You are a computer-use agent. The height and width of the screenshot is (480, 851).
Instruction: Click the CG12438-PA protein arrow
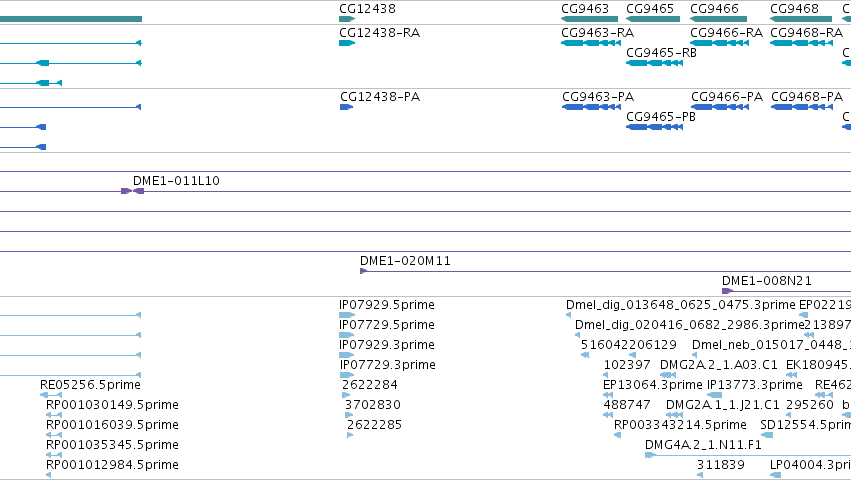[346, 107]
